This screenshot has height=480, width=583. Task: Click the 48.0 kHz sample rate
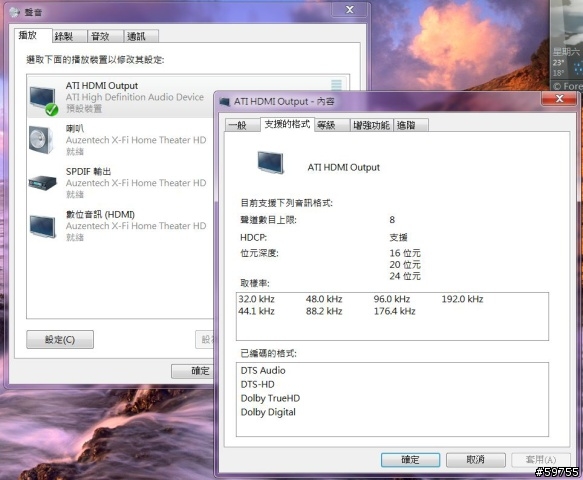point(324,299)
